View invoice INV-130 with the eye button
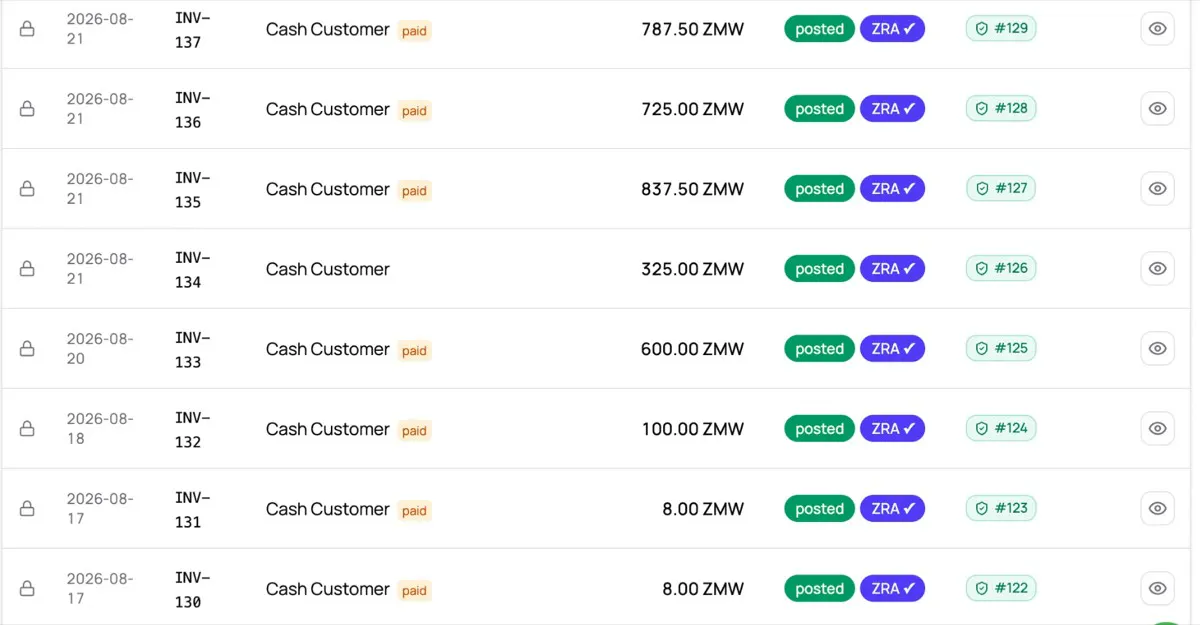 point(1157,589)
